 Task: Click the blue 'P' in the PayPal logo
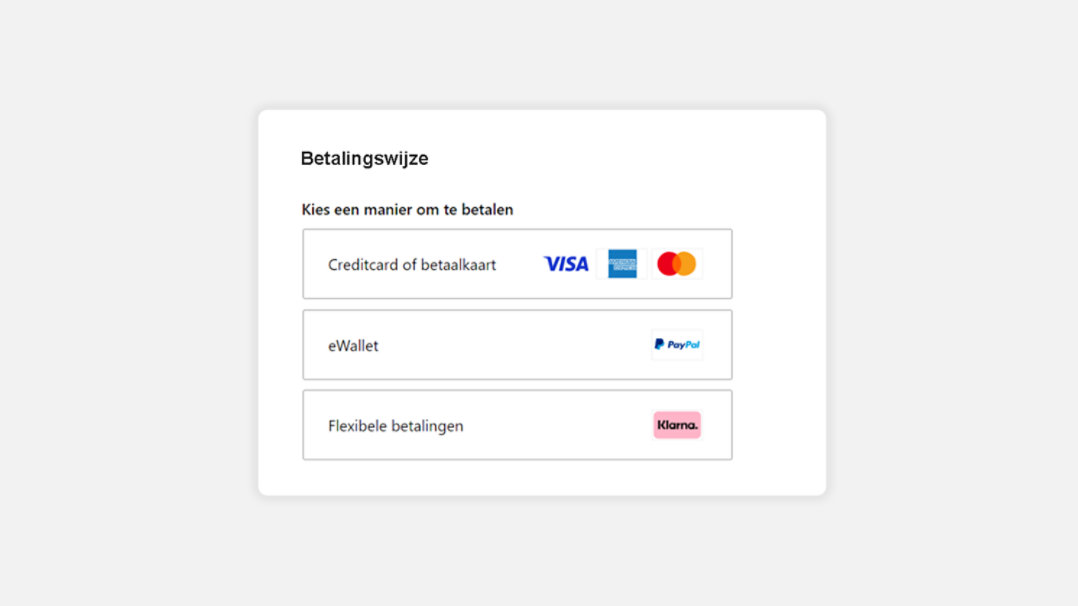point(659,345)
